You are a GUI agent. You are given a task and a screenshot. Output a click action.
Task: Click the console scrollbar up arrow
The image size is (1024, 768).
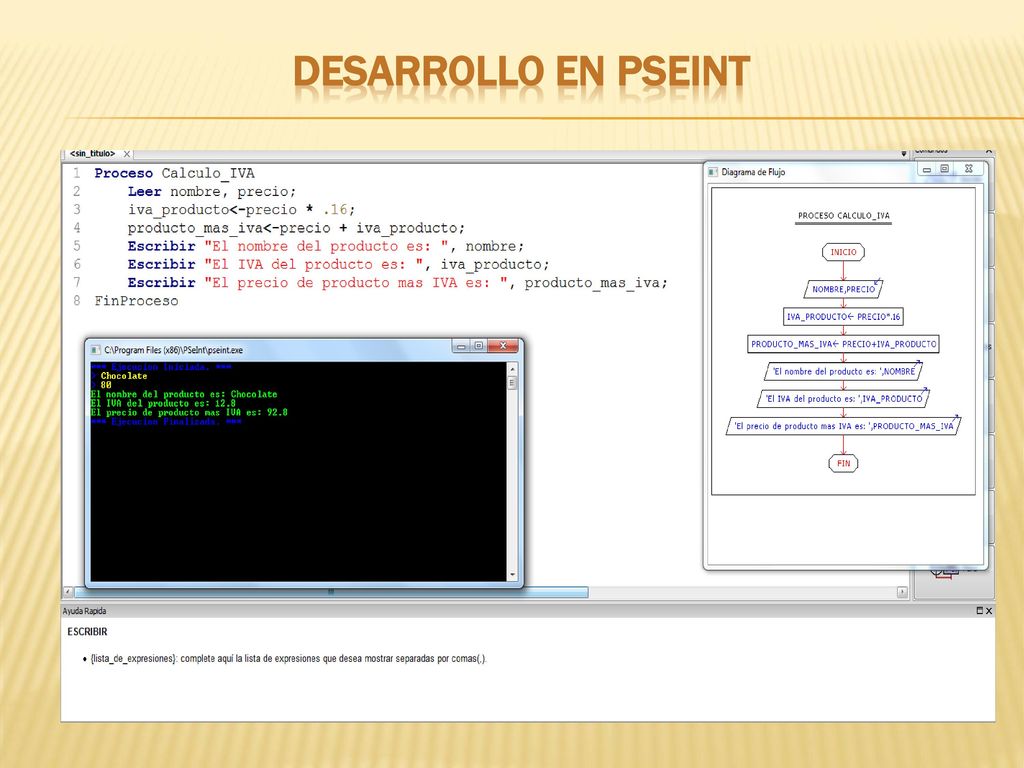click(512, 370)
